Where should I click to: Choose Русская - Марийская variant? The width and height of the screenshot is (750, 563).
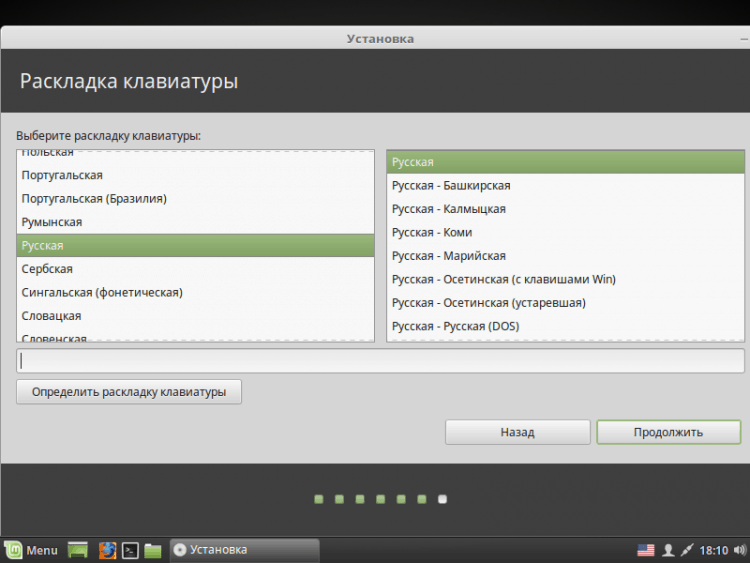(565, 256)
